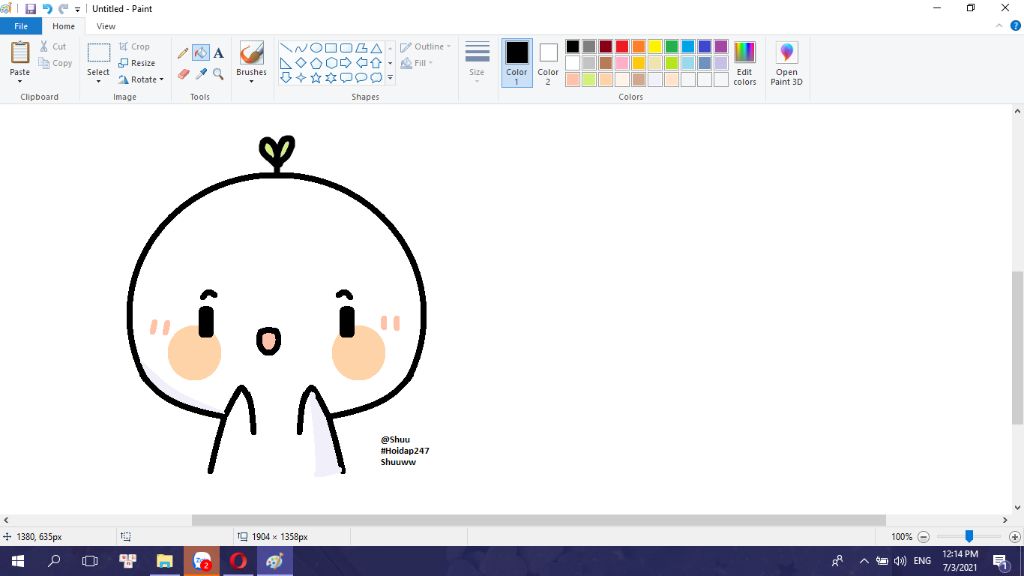Image resolution: width=1024 pixels, height=576 pixels.
Task: Open the shape Fill dropdown
Action: click(x=416, y=63)
